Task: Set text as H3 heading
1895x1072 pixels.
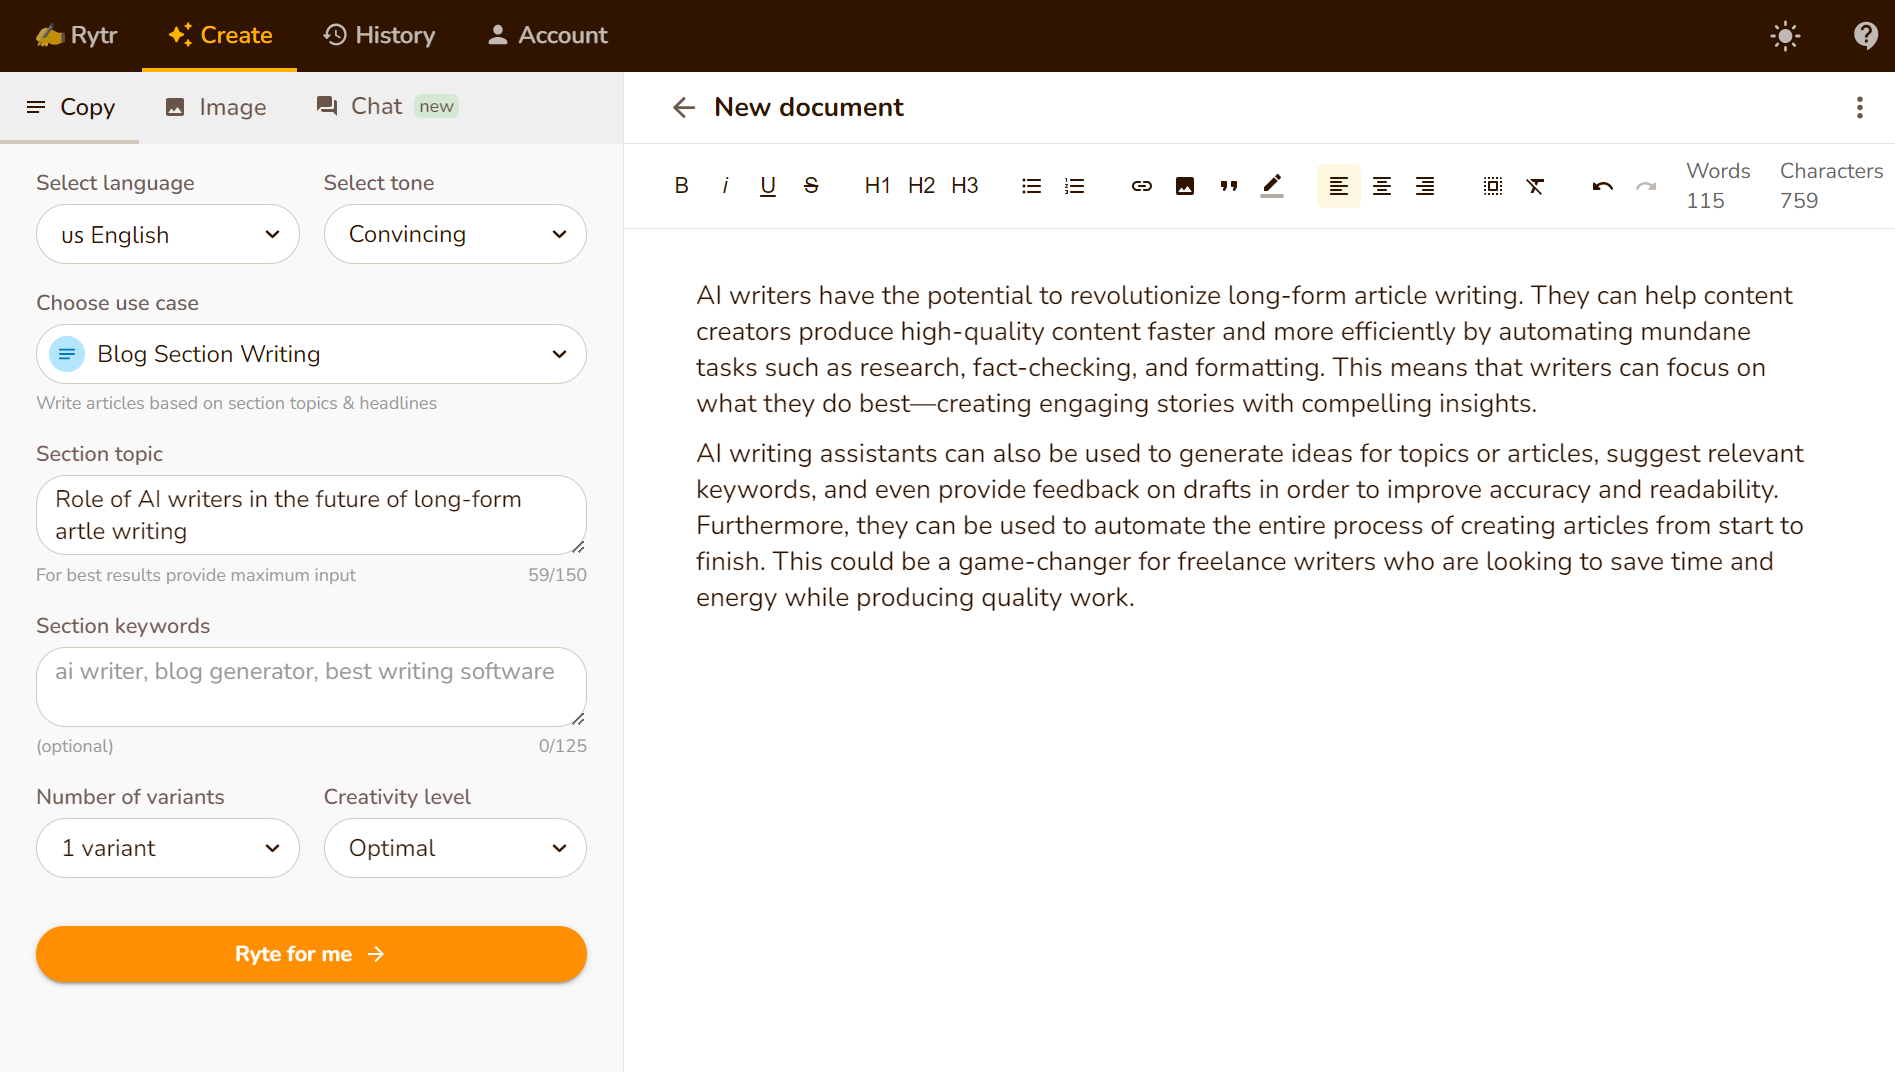Action: pos(964,186)
